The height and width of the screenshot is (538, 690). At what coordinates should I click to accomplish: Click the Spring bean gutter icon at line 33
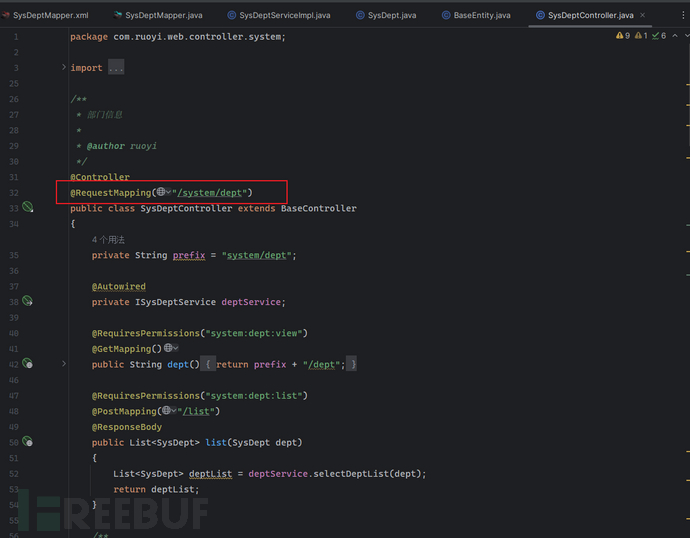(27, 207)
